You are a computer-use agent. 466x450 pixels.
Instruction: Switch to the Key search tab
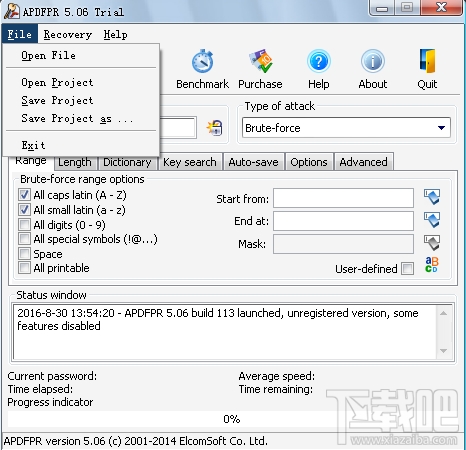click(190, 162)
